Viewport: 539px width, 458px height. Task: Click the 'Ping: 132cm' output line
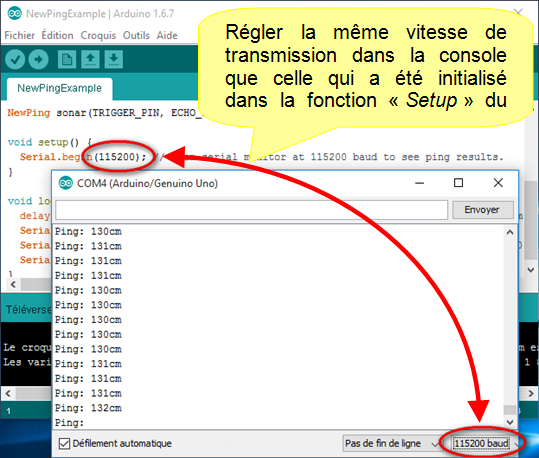[88, 408]
